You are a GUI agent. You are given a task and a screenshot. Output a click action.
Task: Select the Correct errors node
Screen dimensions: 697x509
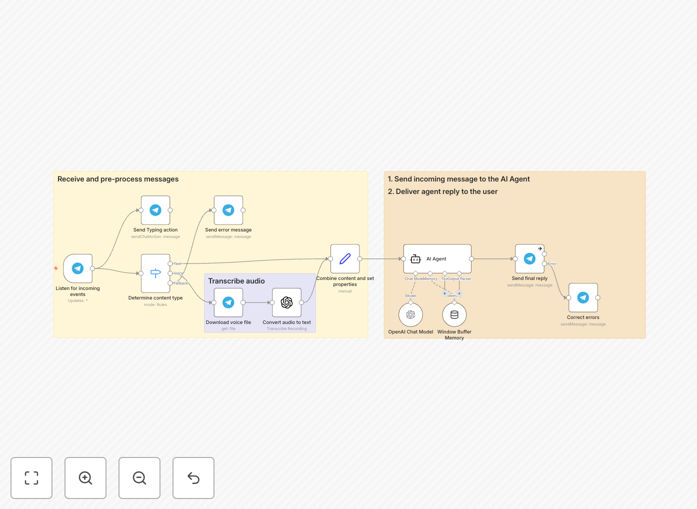click(583, 297)
